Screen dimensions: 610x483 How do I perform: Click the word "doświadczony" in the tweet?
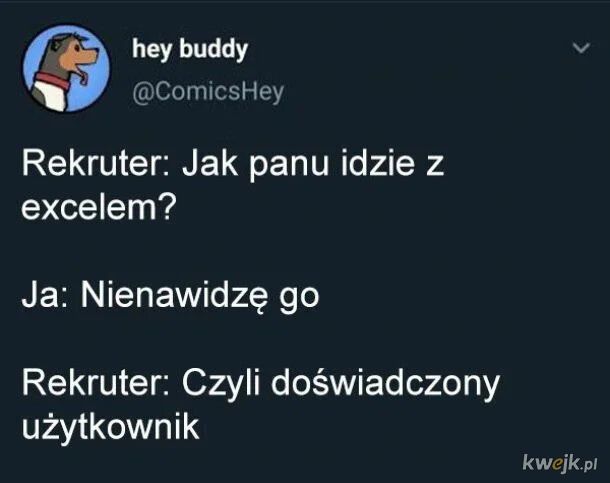coord(385,383)
